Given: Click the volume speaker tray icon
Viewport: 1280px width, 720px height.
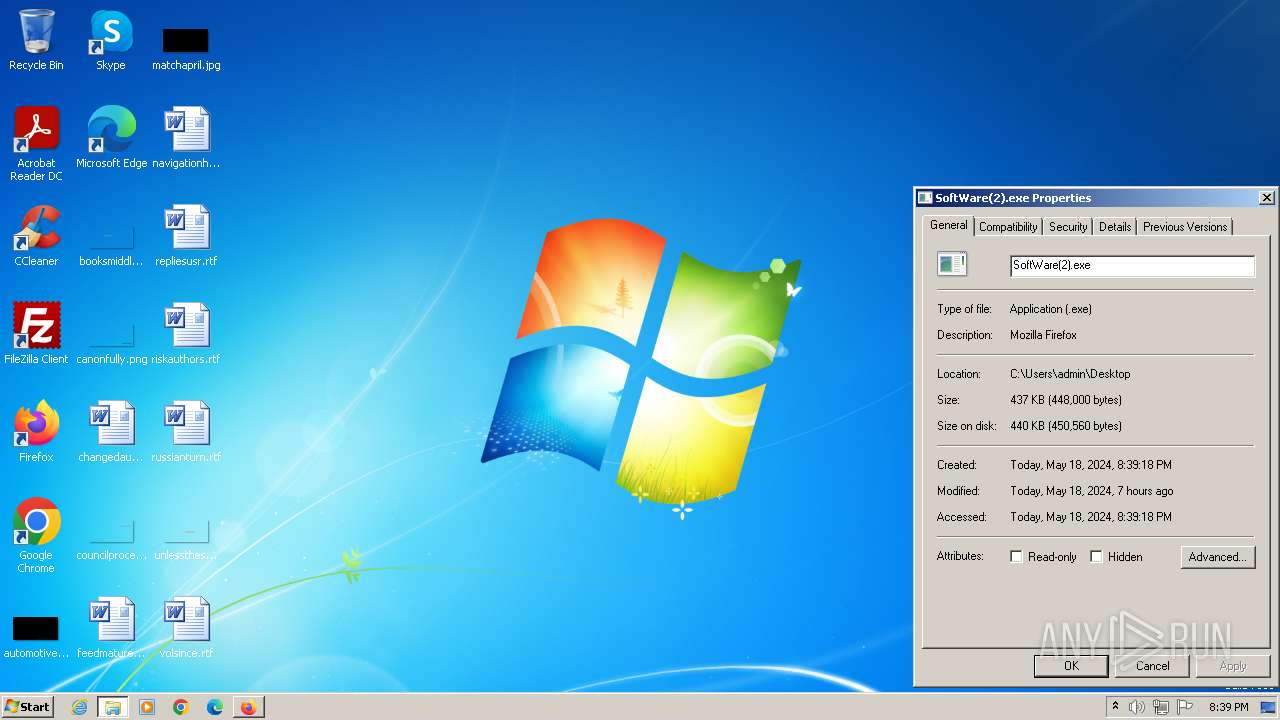Looking at the screenshot, I should click(1137, 707).
